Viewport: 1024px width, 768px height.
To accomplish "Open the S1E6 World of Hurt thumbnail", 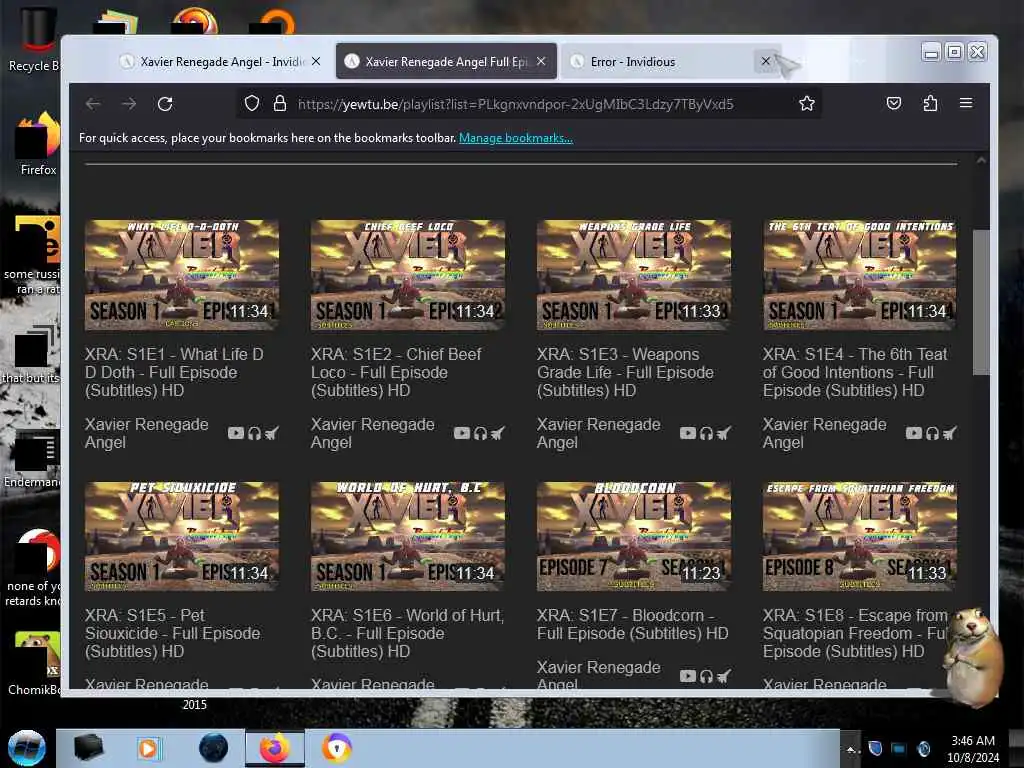I will tap(408, 537).
